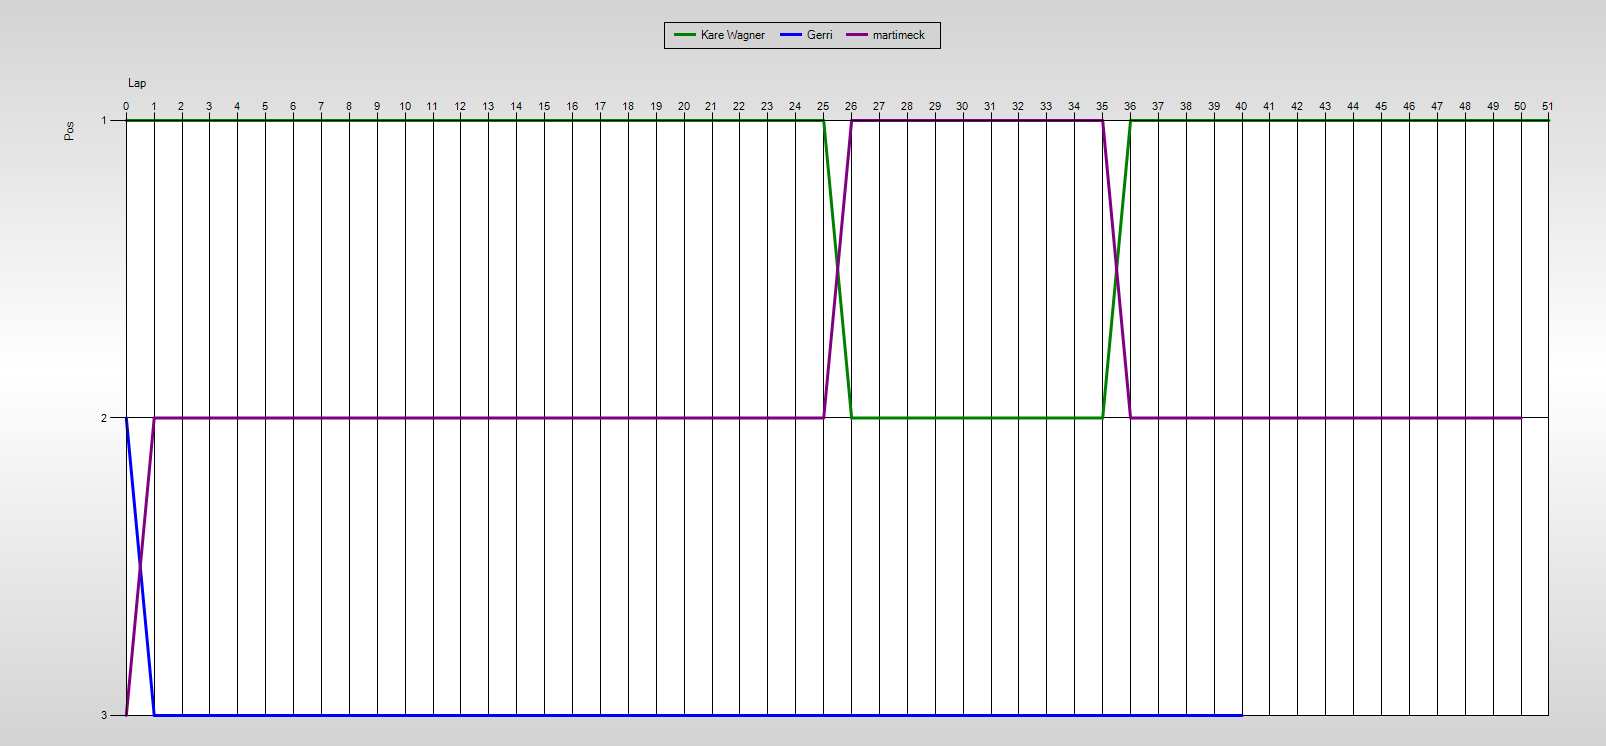Select the Gerri legend label

click(819, 35)
